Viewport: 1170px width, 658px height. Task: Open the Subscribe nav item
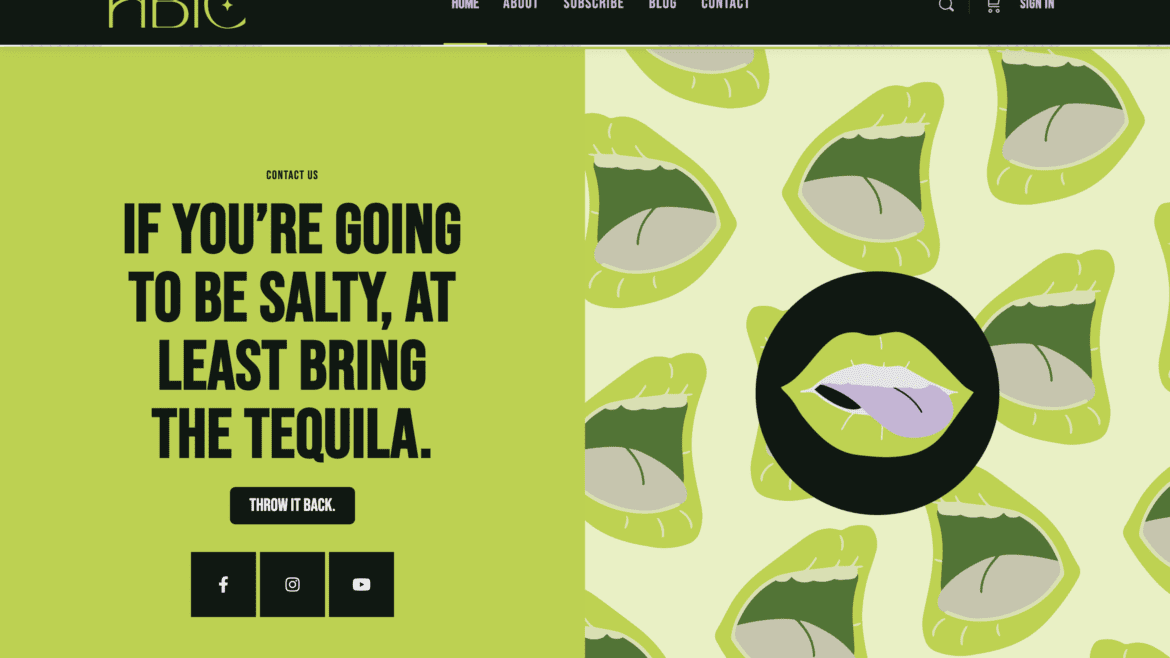593,5
